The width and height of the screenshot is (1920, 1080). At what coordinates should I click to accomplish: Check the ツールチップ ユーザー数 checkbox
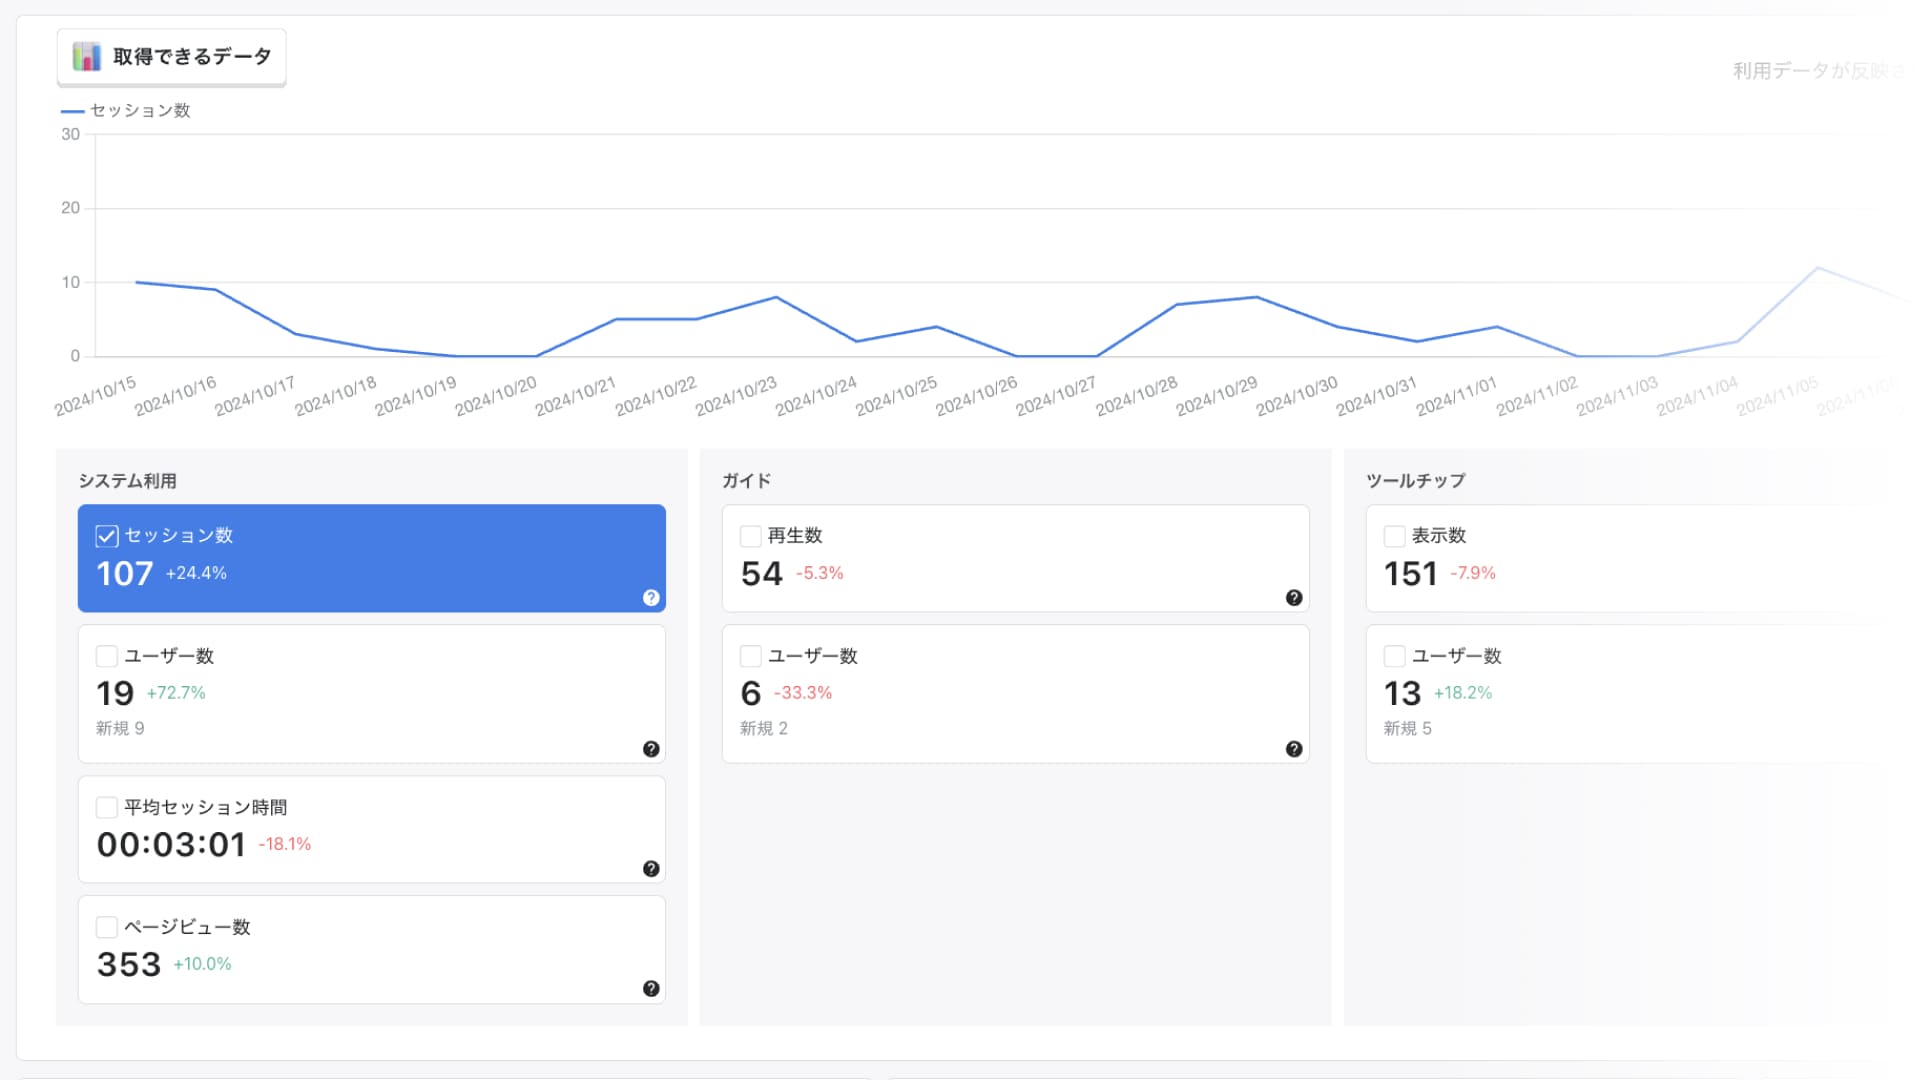click(x=1394, y=656)
